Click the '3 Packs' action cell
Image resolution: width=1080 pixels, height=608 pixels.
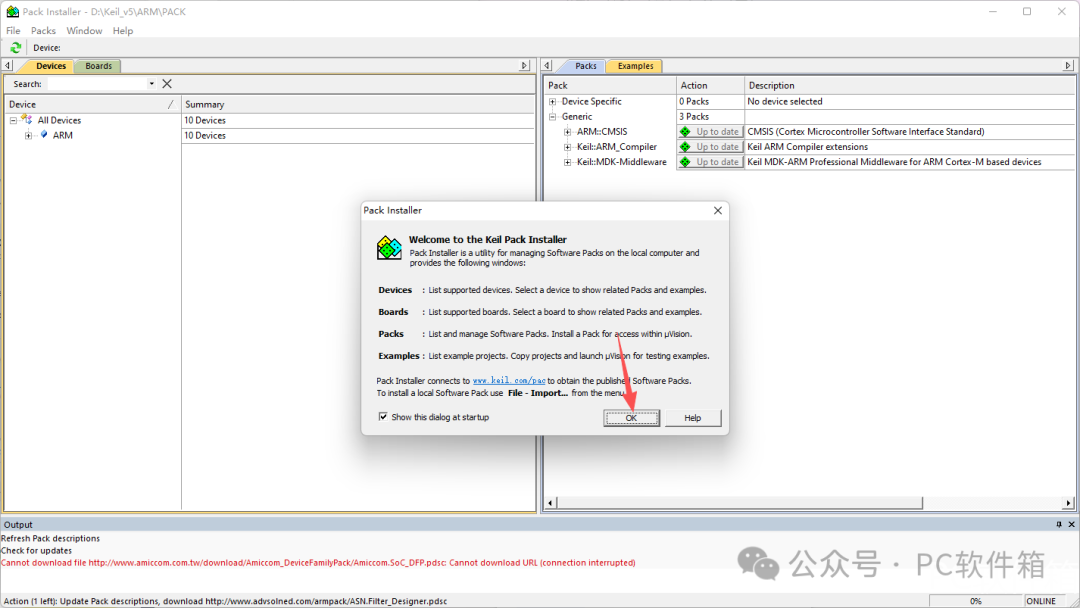coord(694,116)
